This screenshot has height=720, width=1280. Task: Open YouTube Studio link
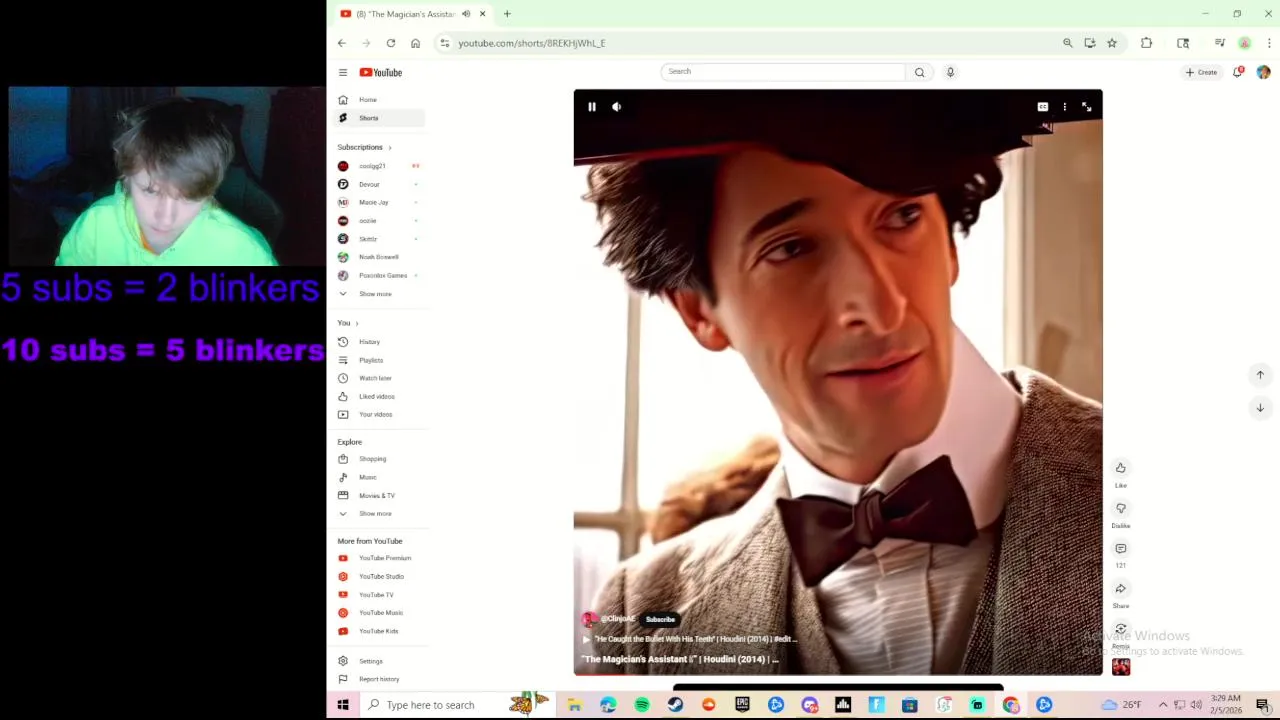pos(379,576)
